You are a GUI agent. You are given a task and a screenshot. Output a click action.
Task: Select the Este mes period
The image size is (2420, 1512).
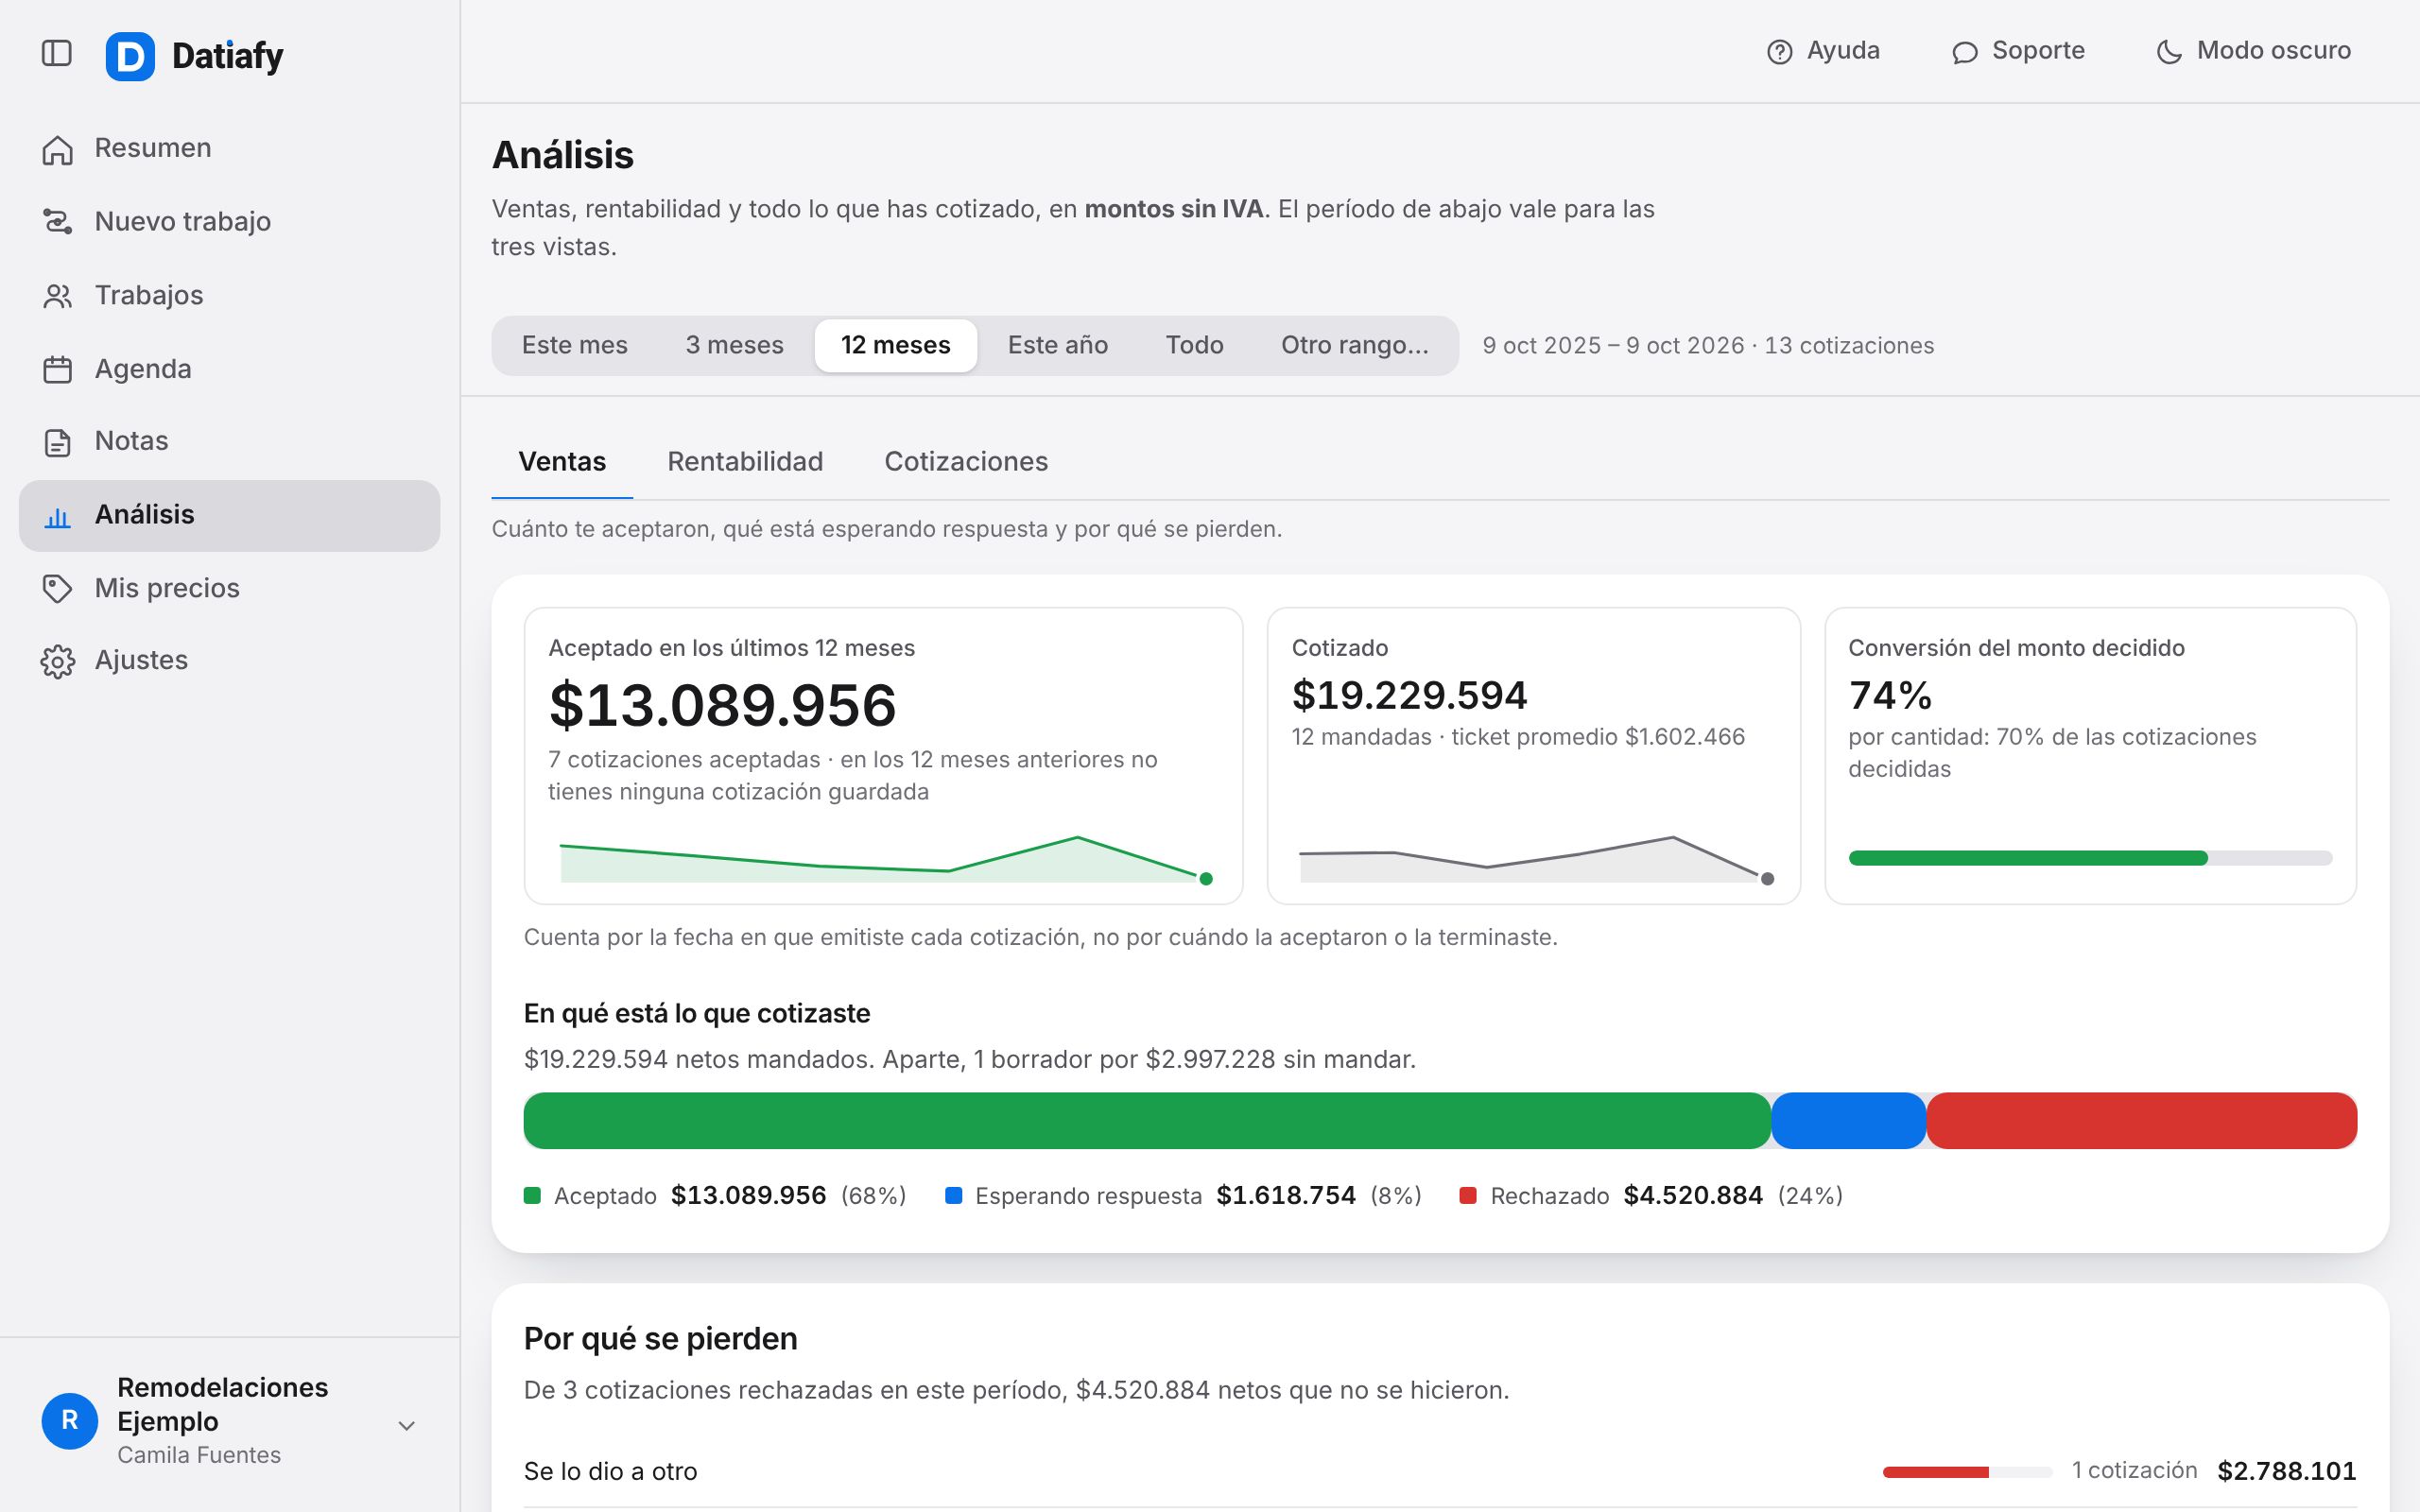click(x=575, y=345)
